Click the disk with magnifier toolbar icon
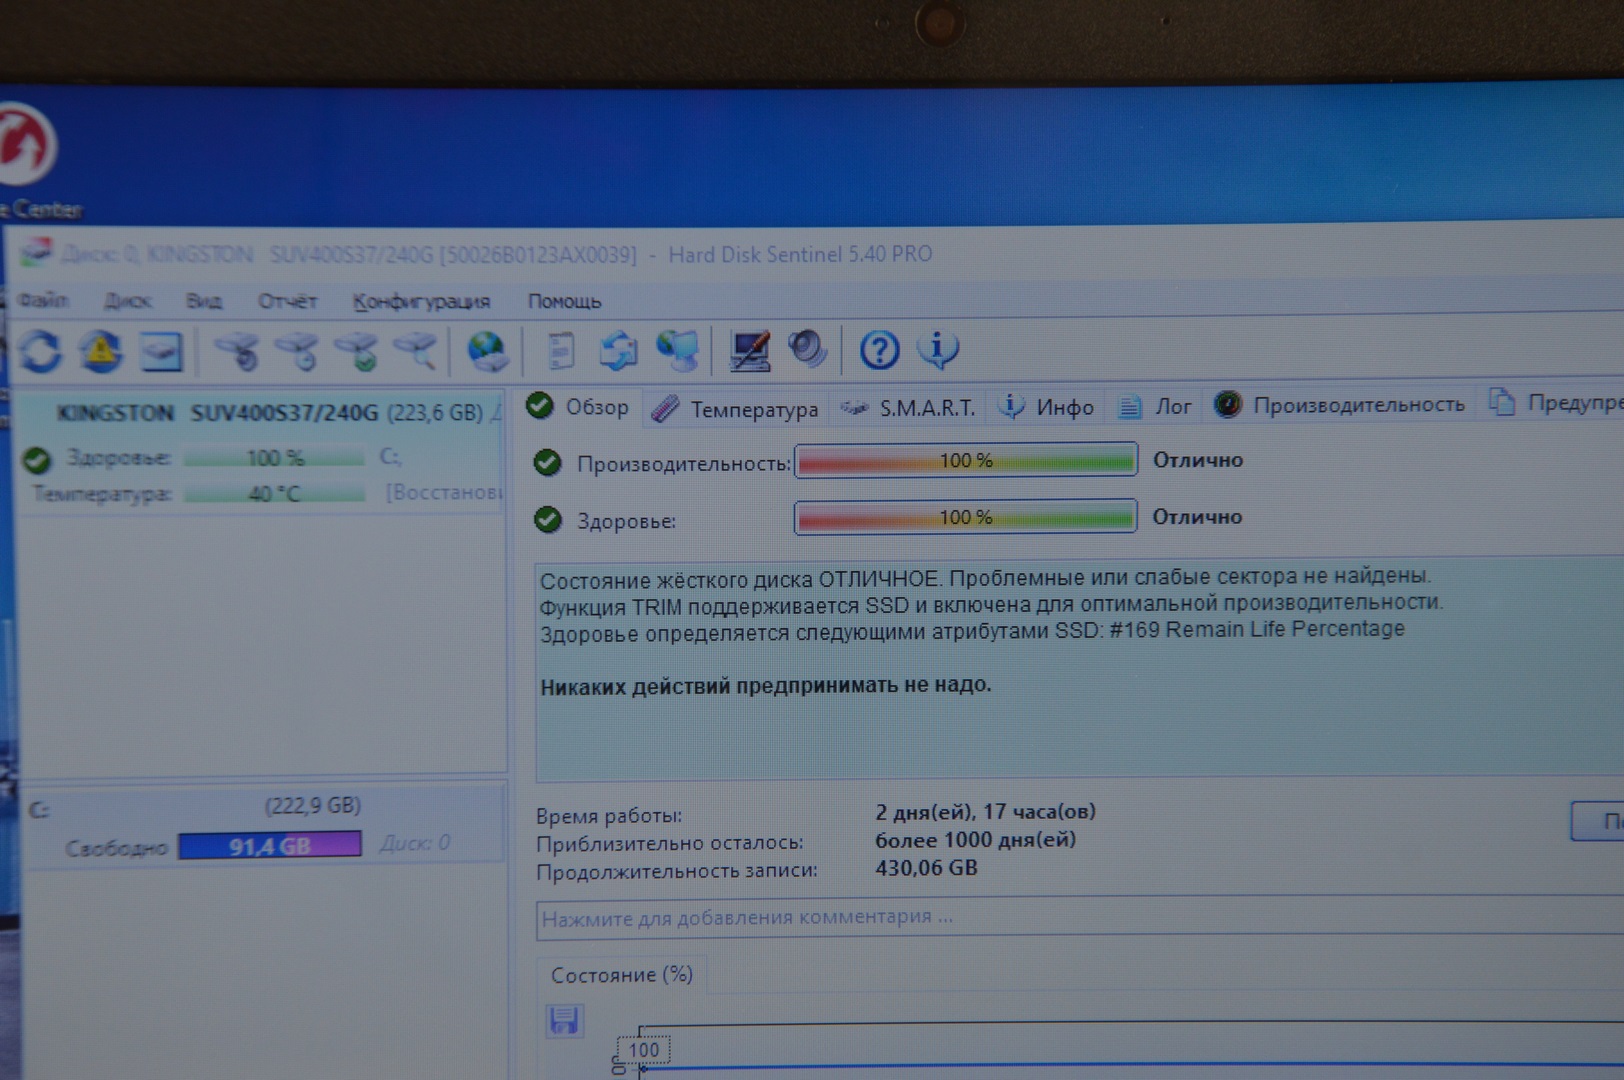 click(x=415, y=351)
